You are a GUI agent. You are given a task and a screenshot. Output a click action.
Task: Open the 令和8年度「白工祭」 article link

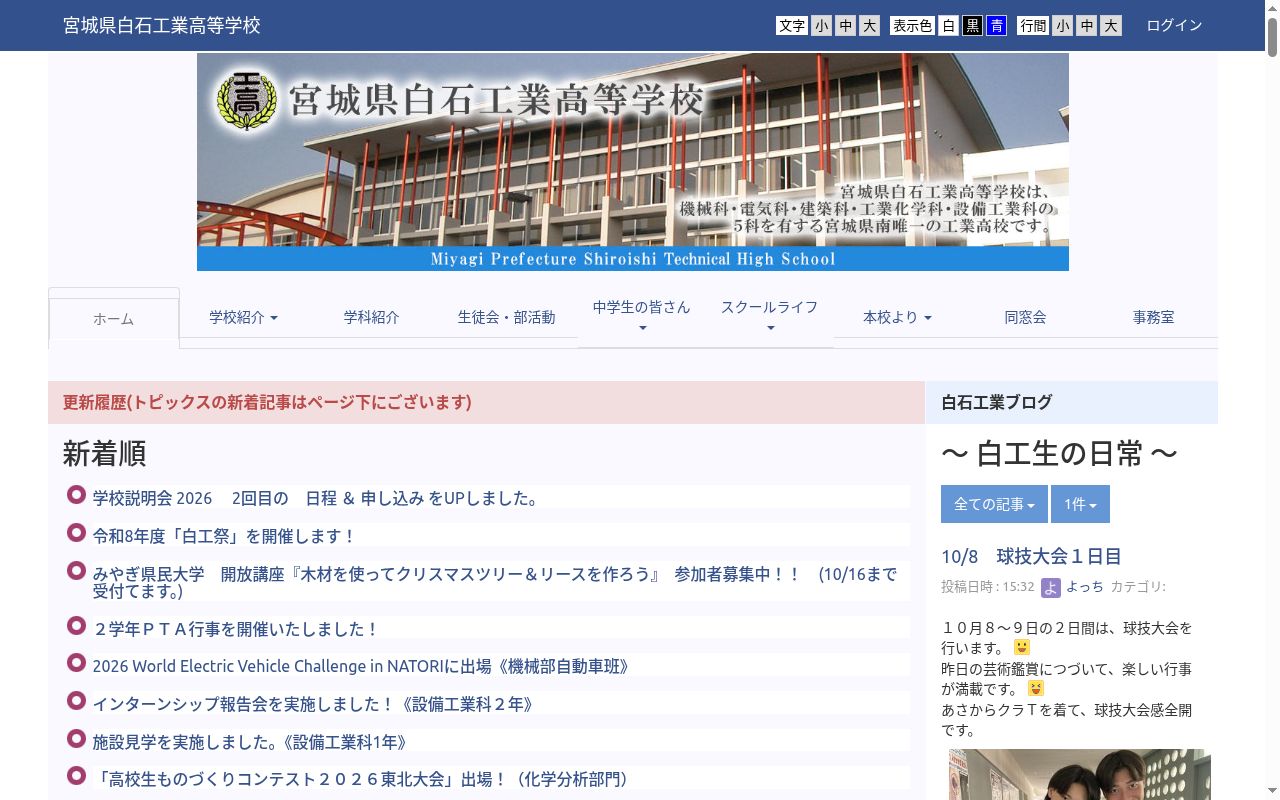[x=224, y=536]
